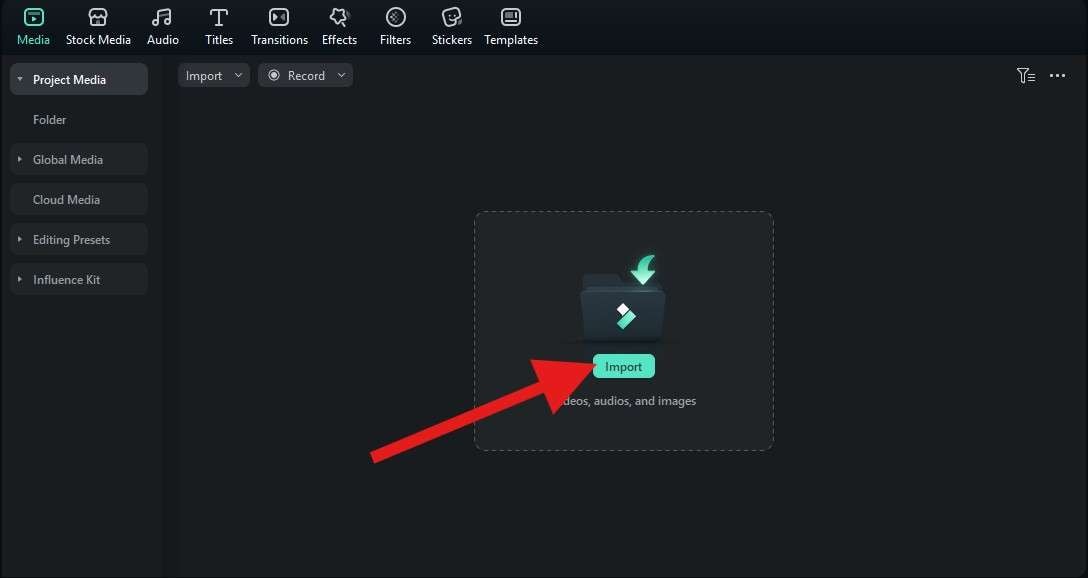
Task: Expand the Editing Presets arrow
Action: 19,239
